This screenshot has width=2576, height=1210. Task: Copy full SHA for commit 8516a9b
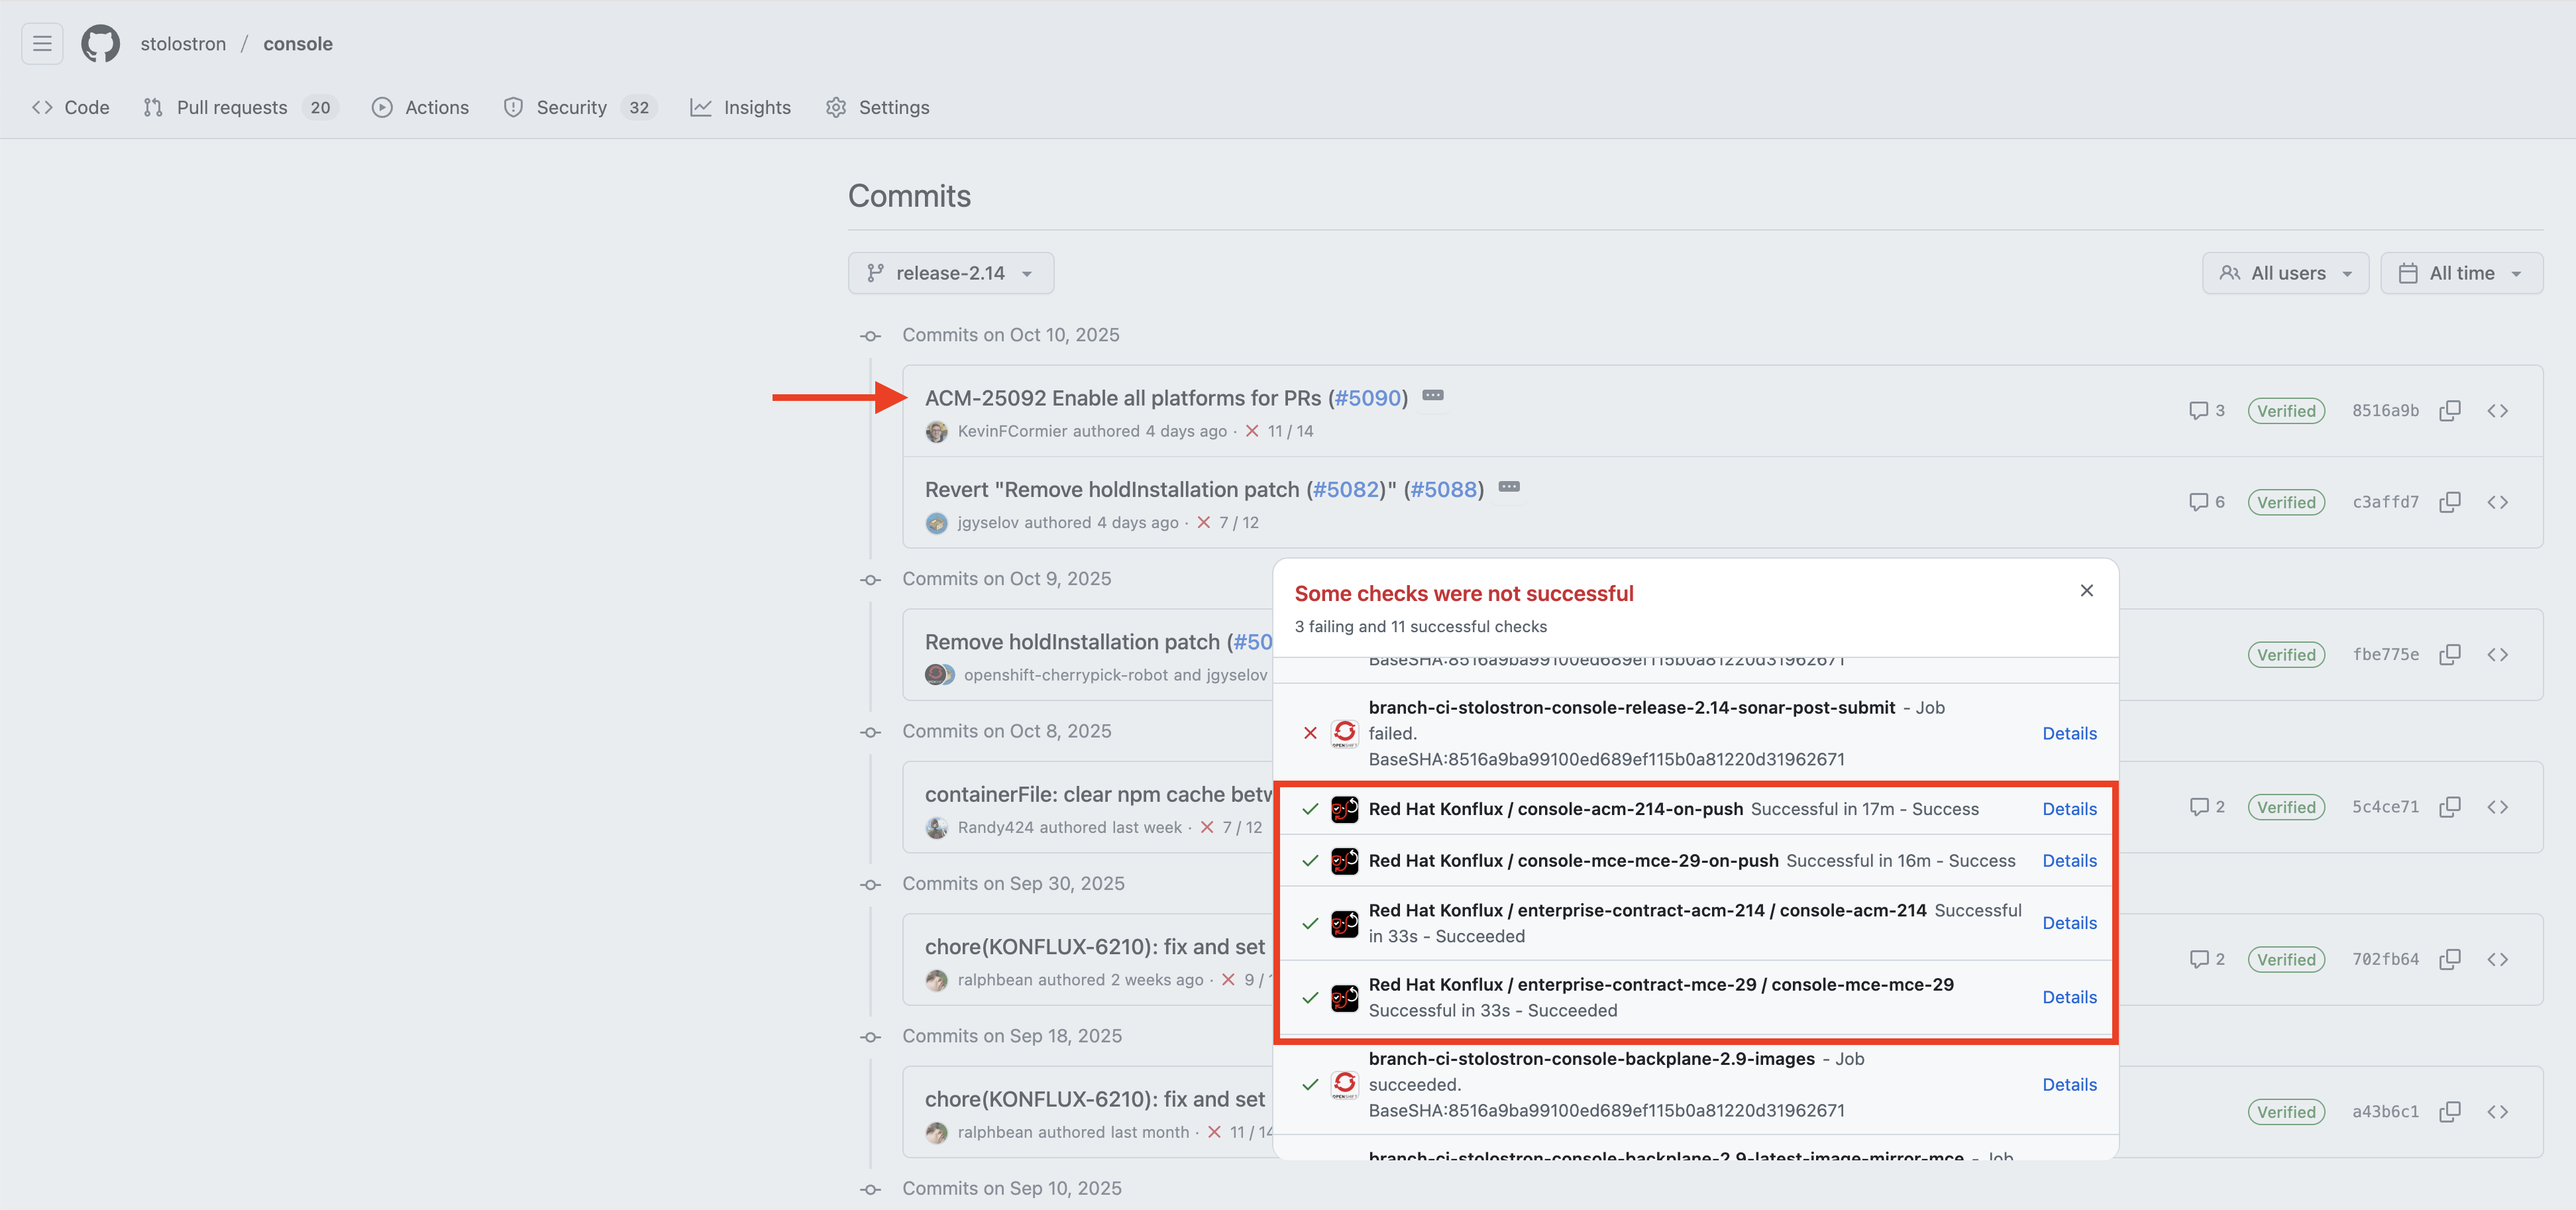(2449, 411)
